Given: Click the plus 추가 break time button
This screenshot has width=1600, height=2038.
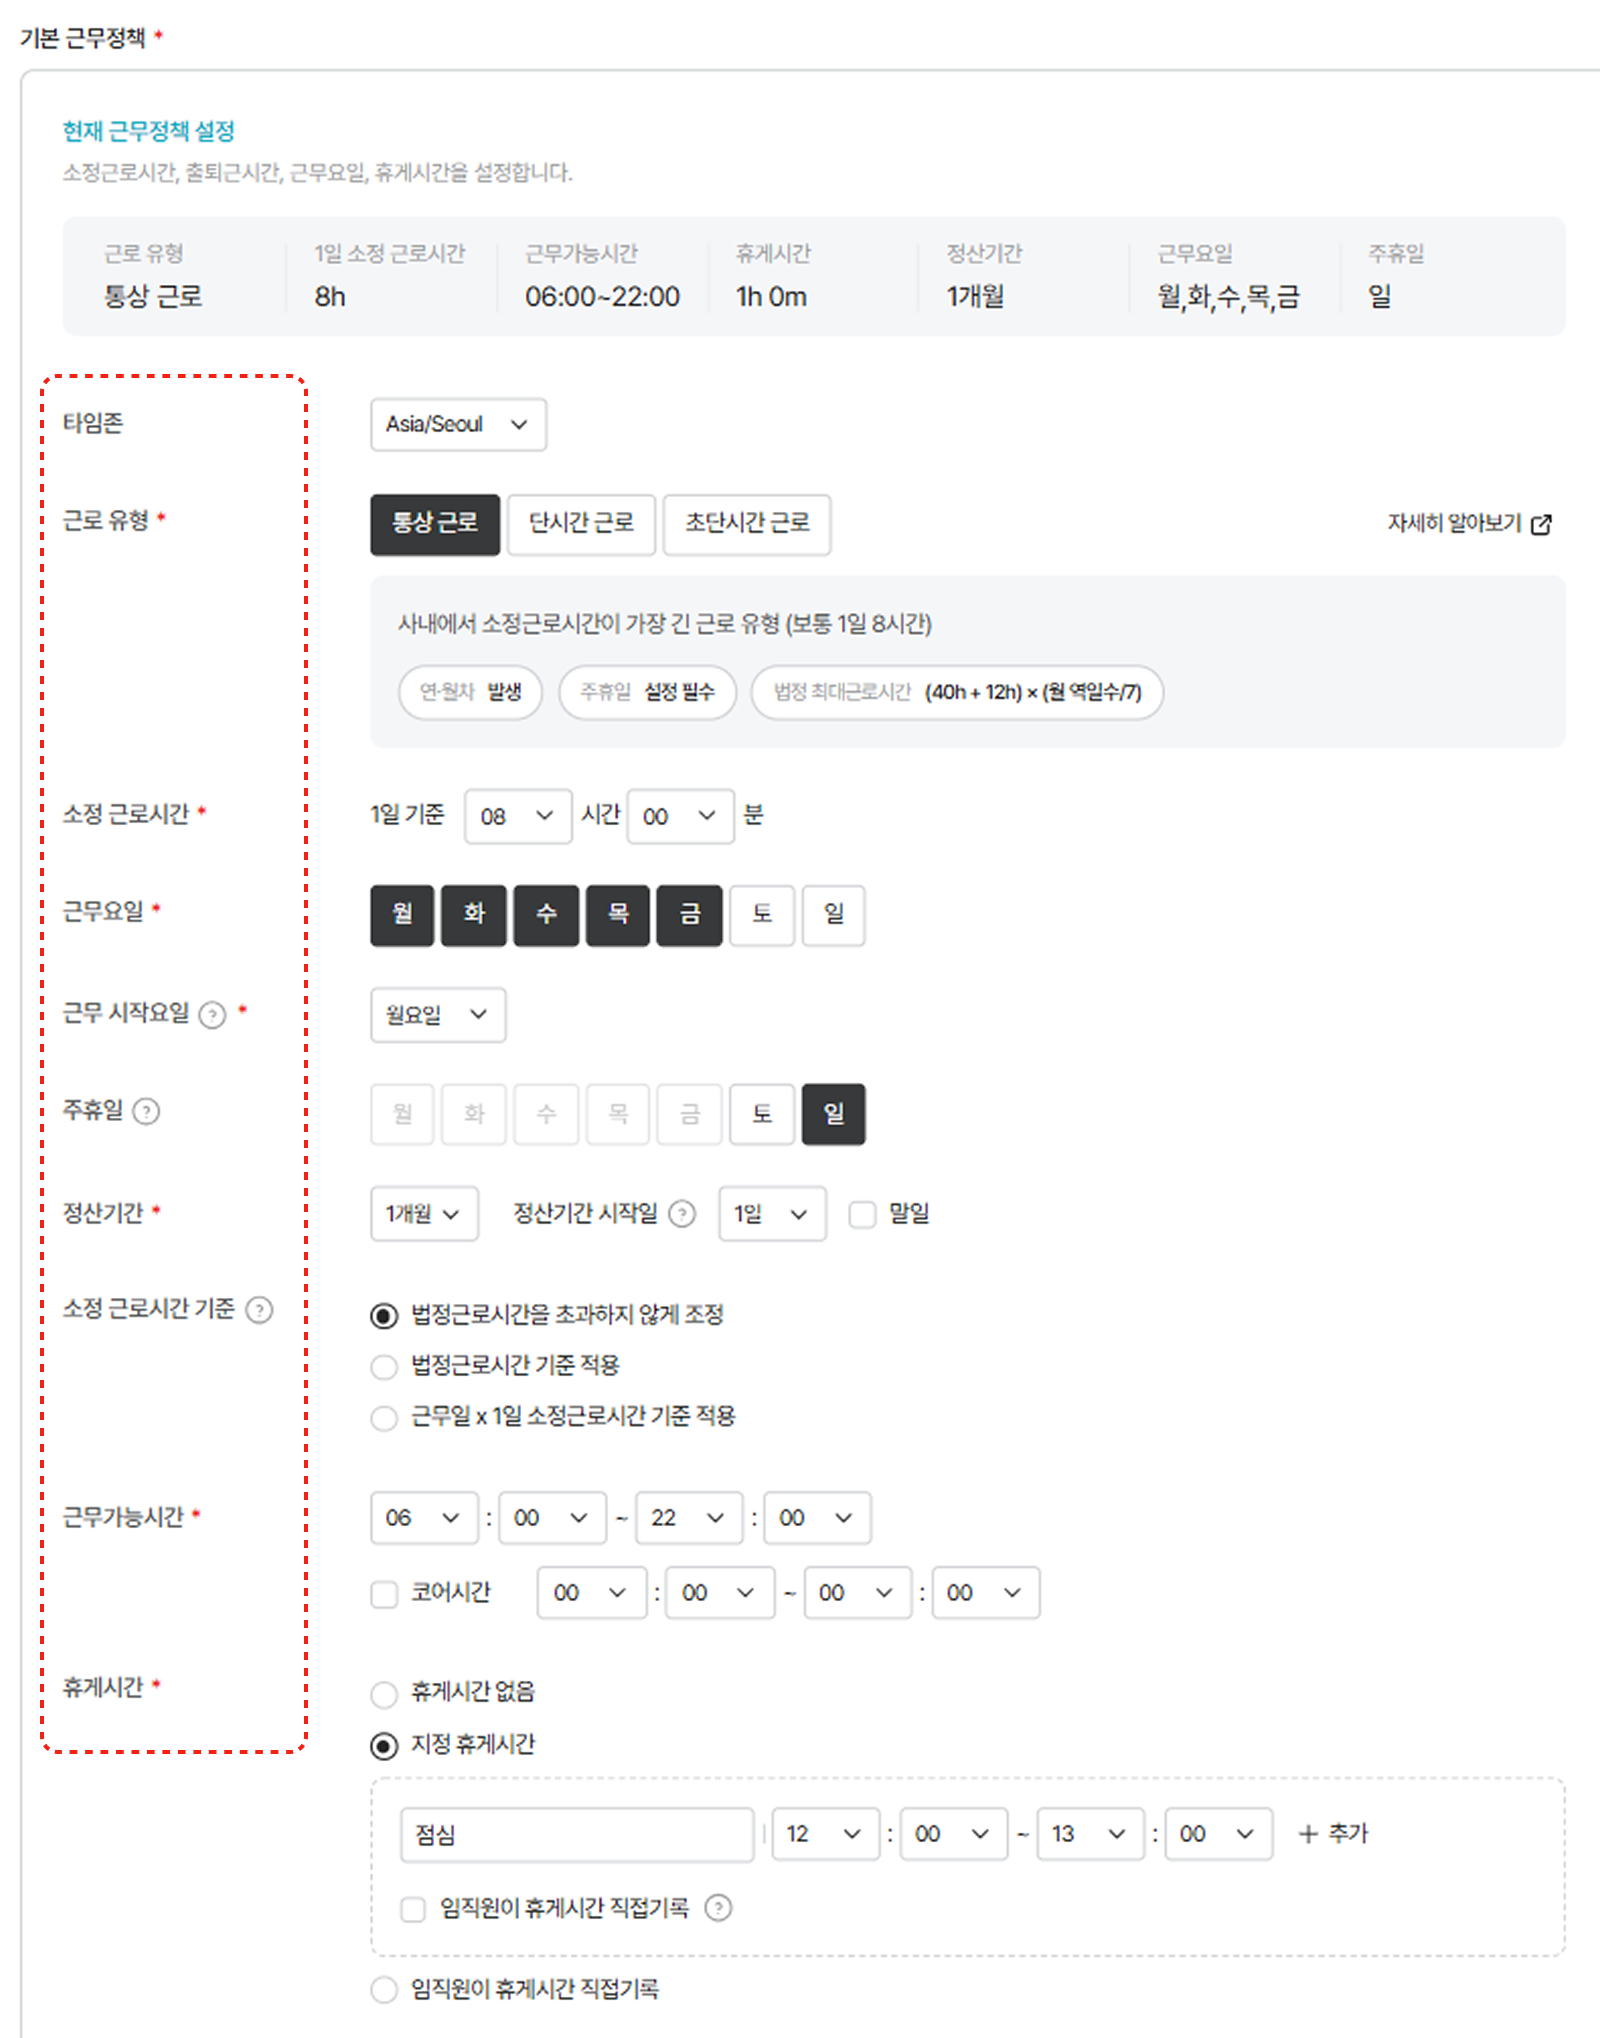Looking at the screenshot, I should [1332, 1834].
